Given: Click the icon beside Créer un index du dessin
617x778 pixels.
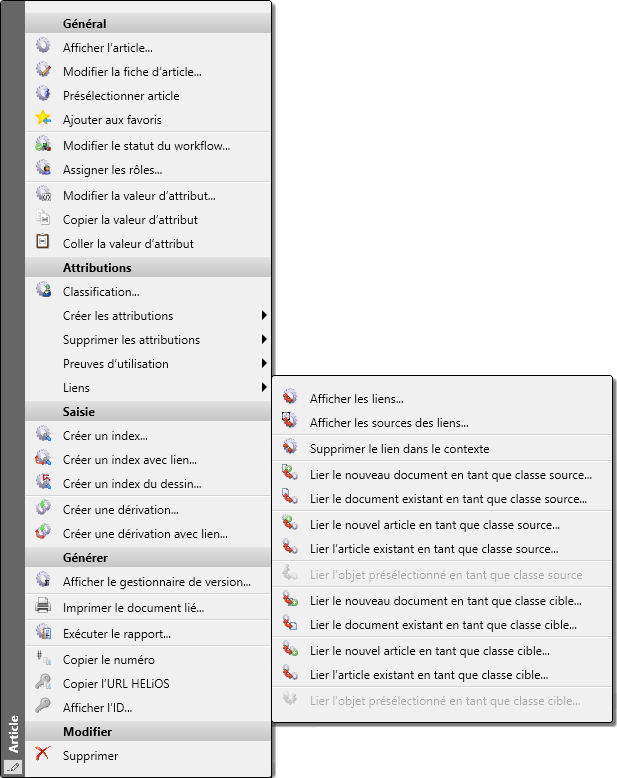Looking at the screenshot, I should (43, 481).
